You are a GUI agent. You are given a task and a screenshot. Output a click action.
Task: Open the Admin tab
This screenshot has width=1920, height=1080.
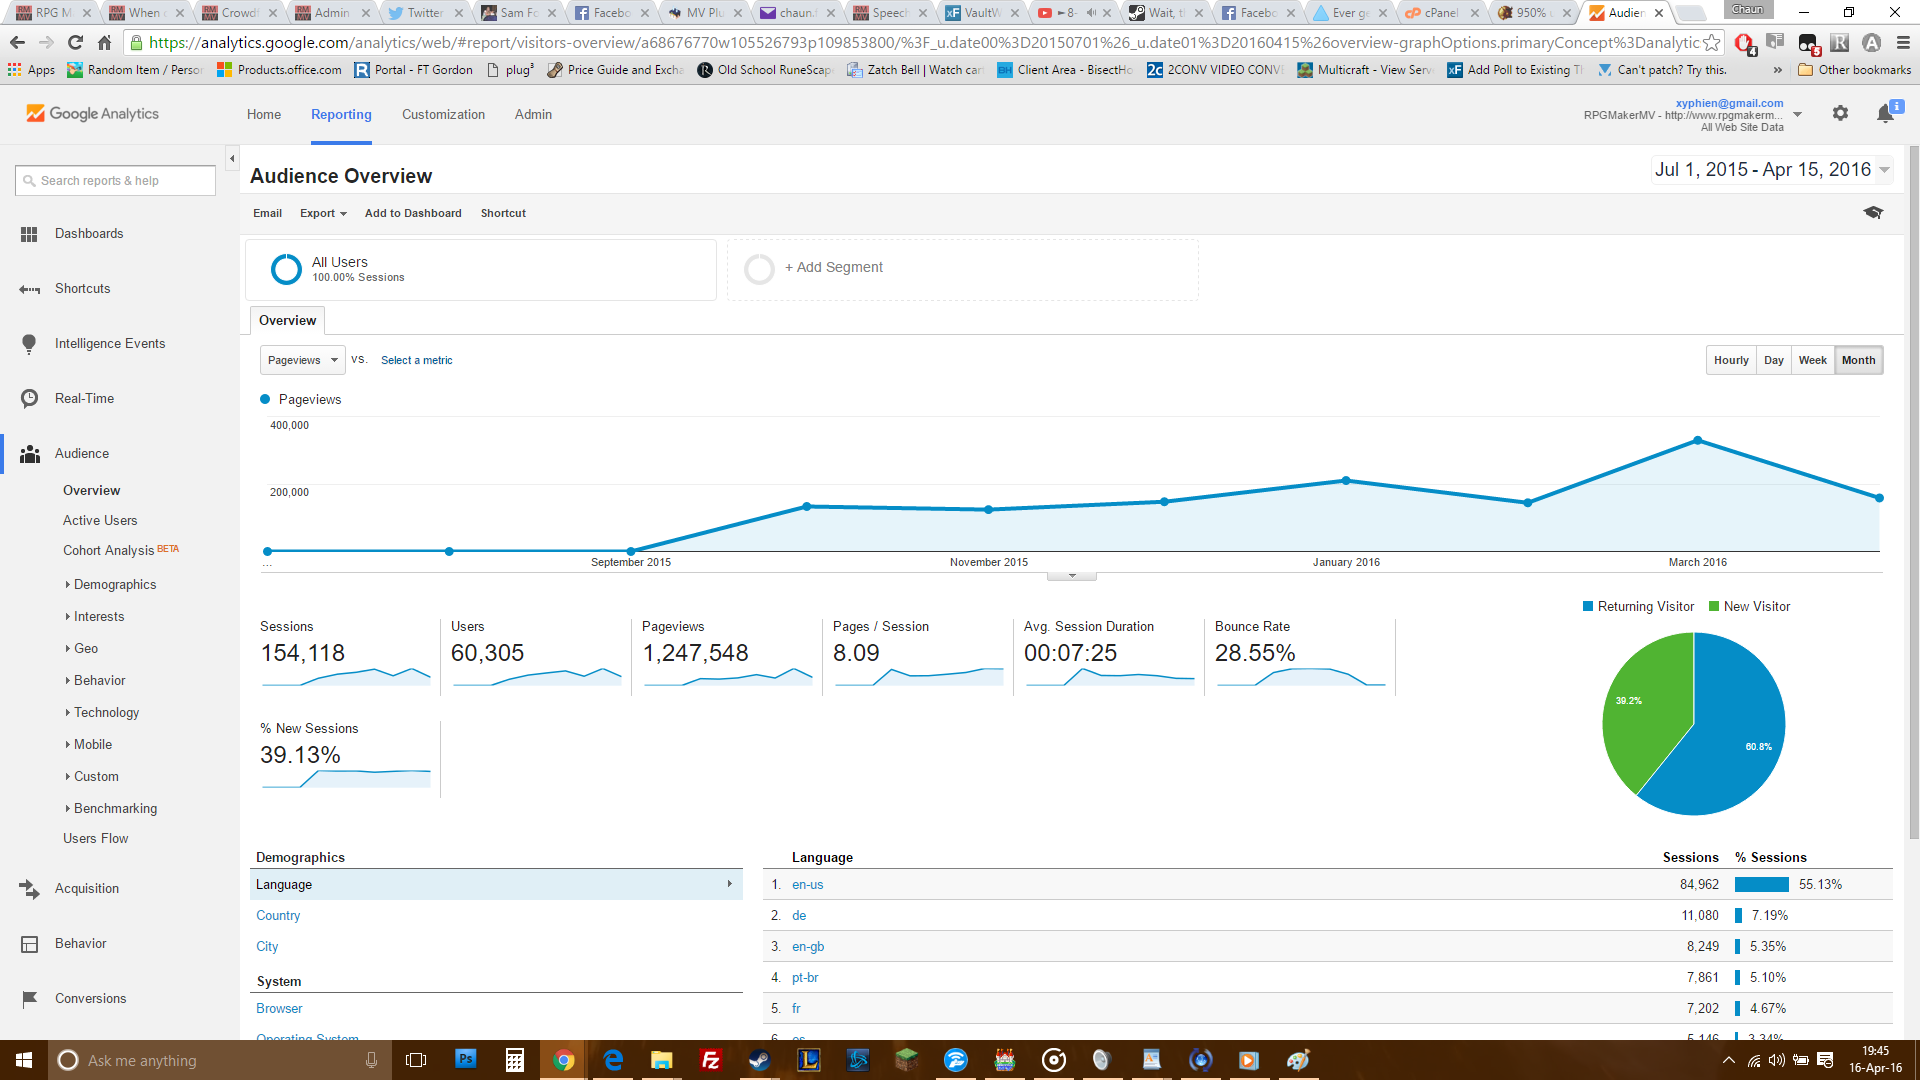click(x=533, y=115)
